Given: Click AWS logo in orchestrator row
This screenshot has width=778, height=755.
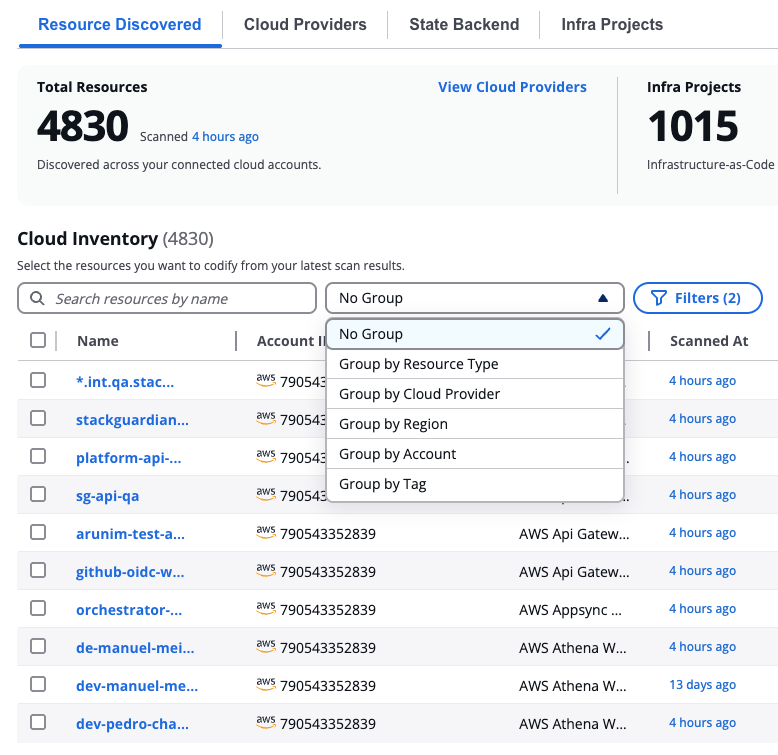Looking at the screenshot, I should click(266, 609).
